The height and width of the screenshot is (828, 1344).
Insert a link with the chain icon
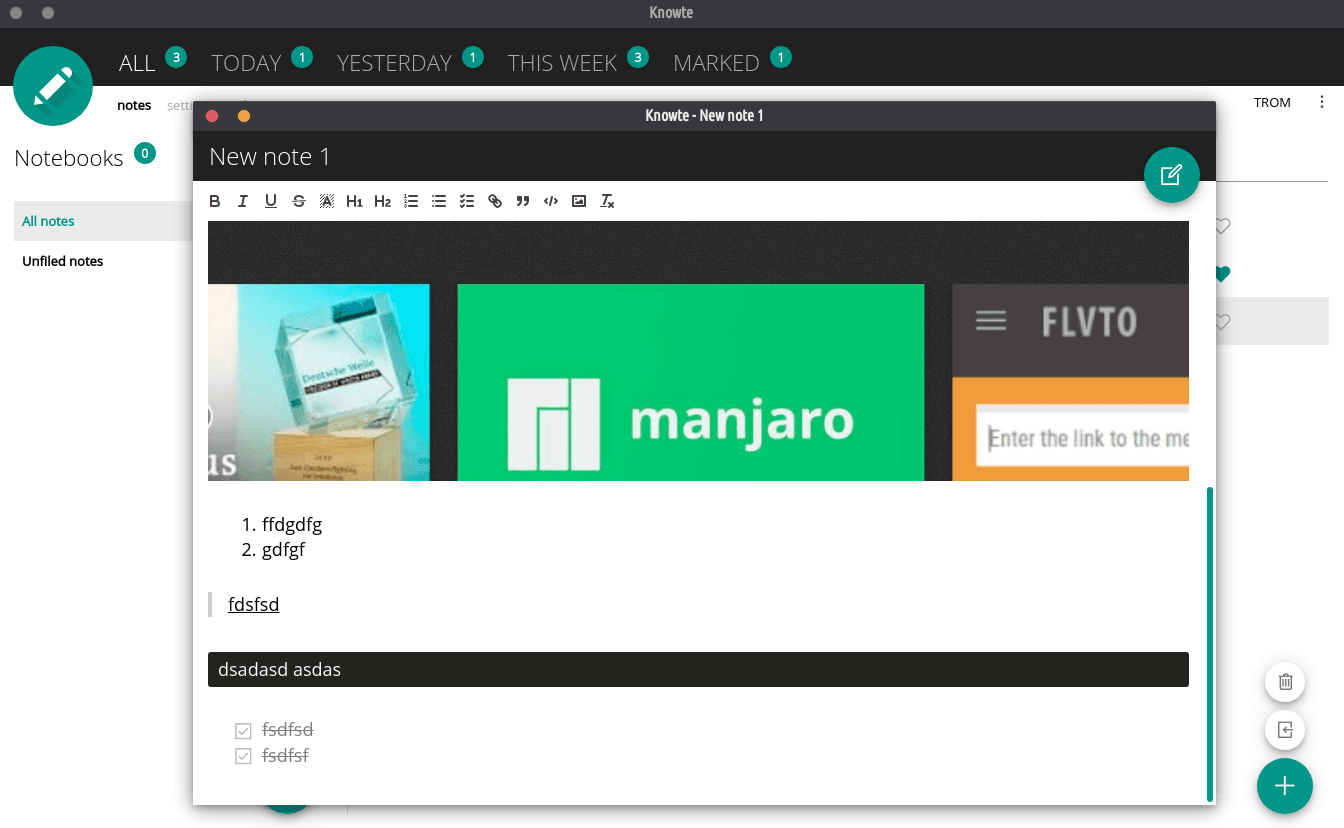tap(495, 201)
